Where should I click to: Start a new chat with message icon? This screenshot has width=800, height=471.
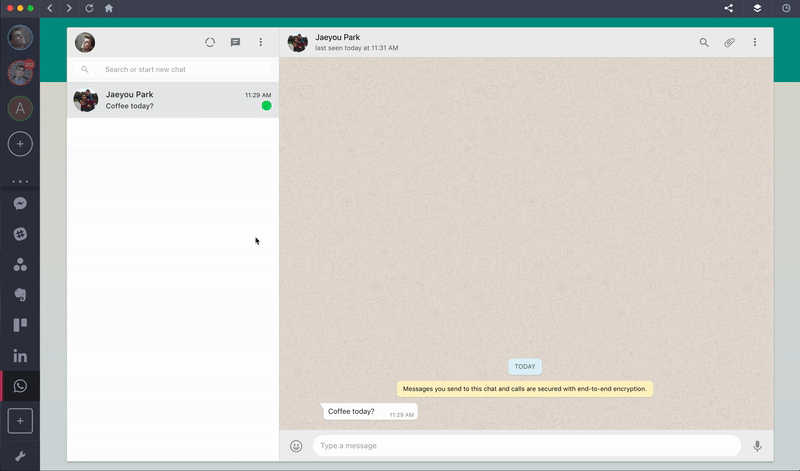pos(235,42)
